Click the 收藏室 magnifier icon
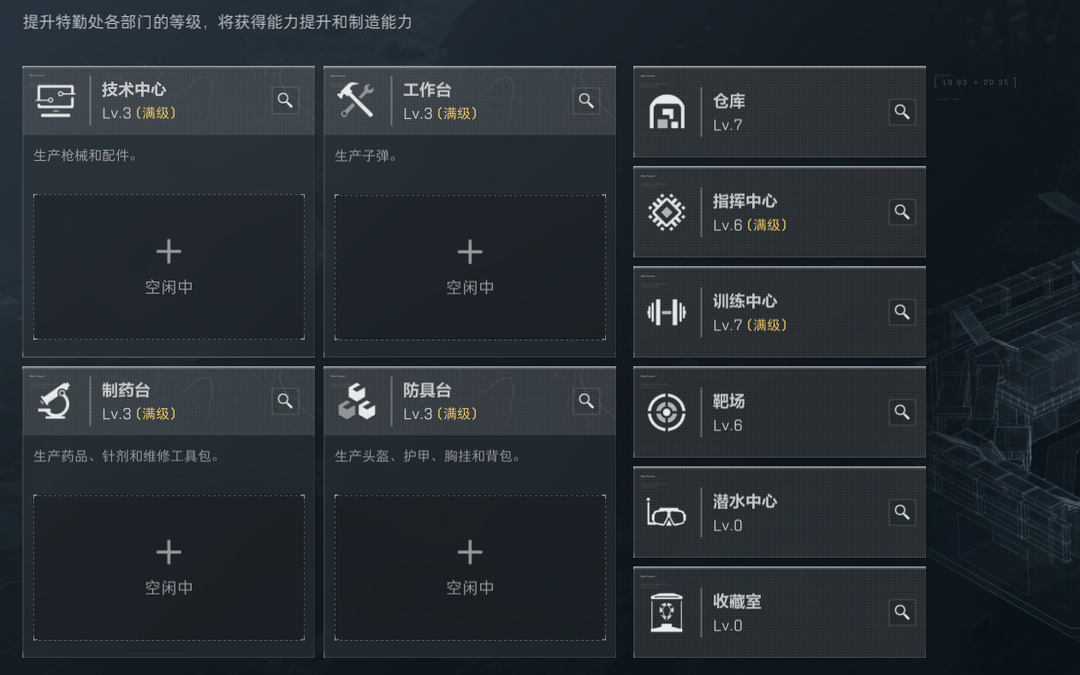 902,612
